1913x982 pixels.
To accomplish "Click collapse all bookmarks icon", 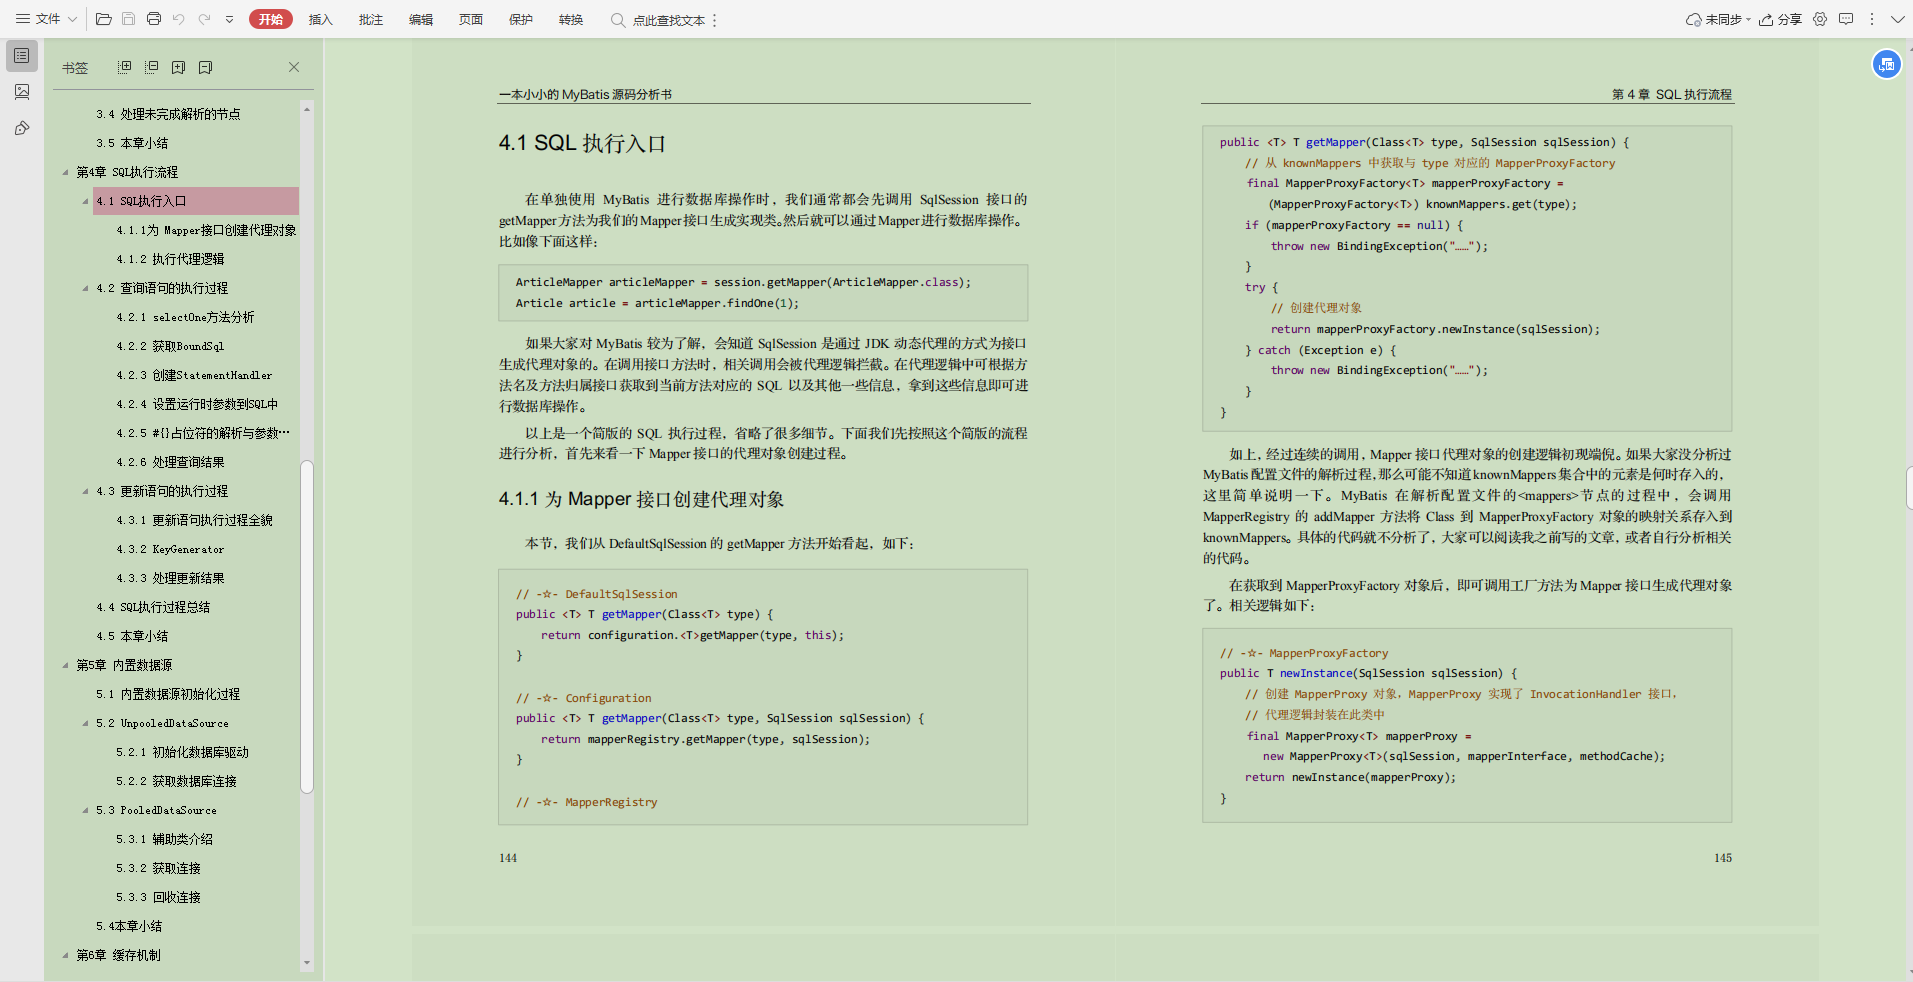I will click(151, 67).
